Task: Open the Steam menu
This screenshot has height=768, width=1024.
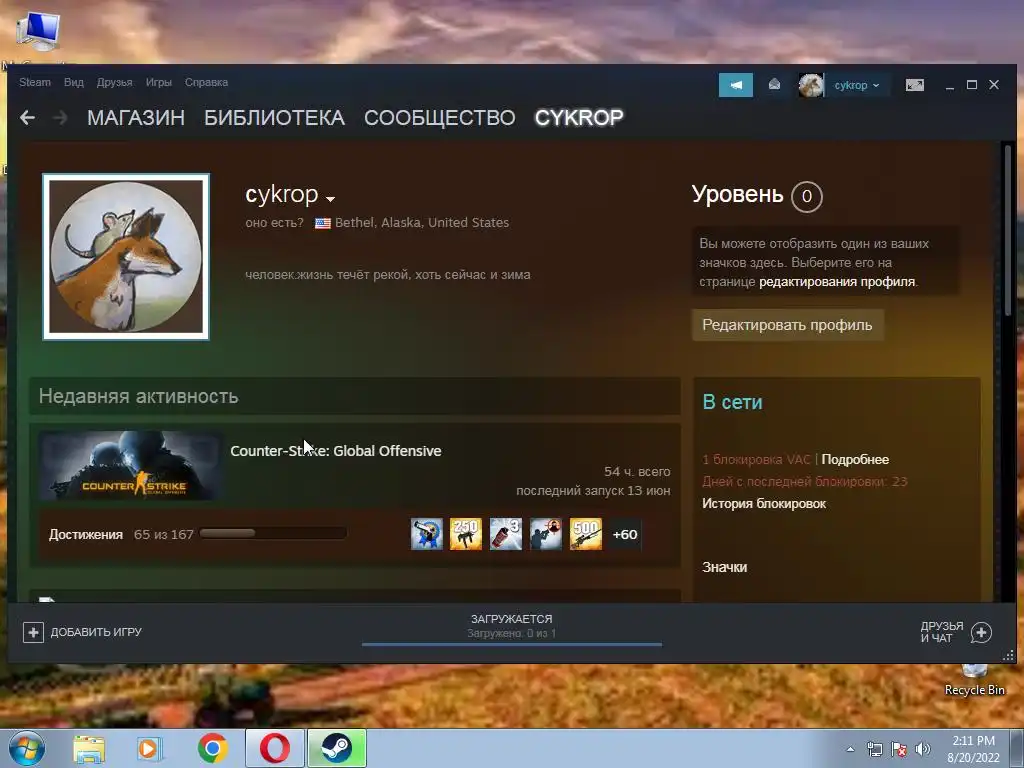Action: tap(35, 82)
